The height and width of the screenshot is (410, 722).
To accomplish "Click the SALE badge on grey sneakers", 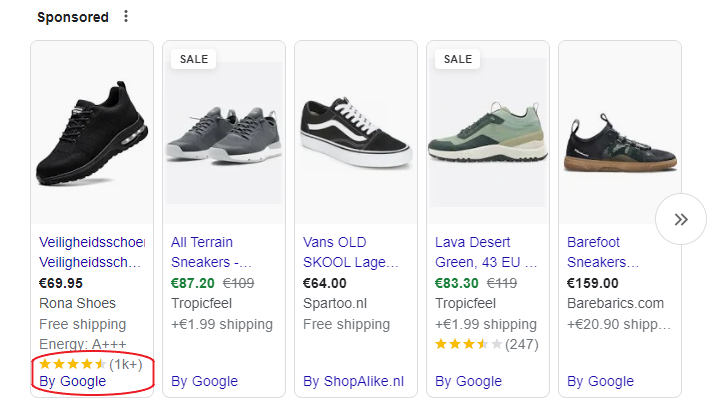I will pyautogui.click(x=193, y=59).
